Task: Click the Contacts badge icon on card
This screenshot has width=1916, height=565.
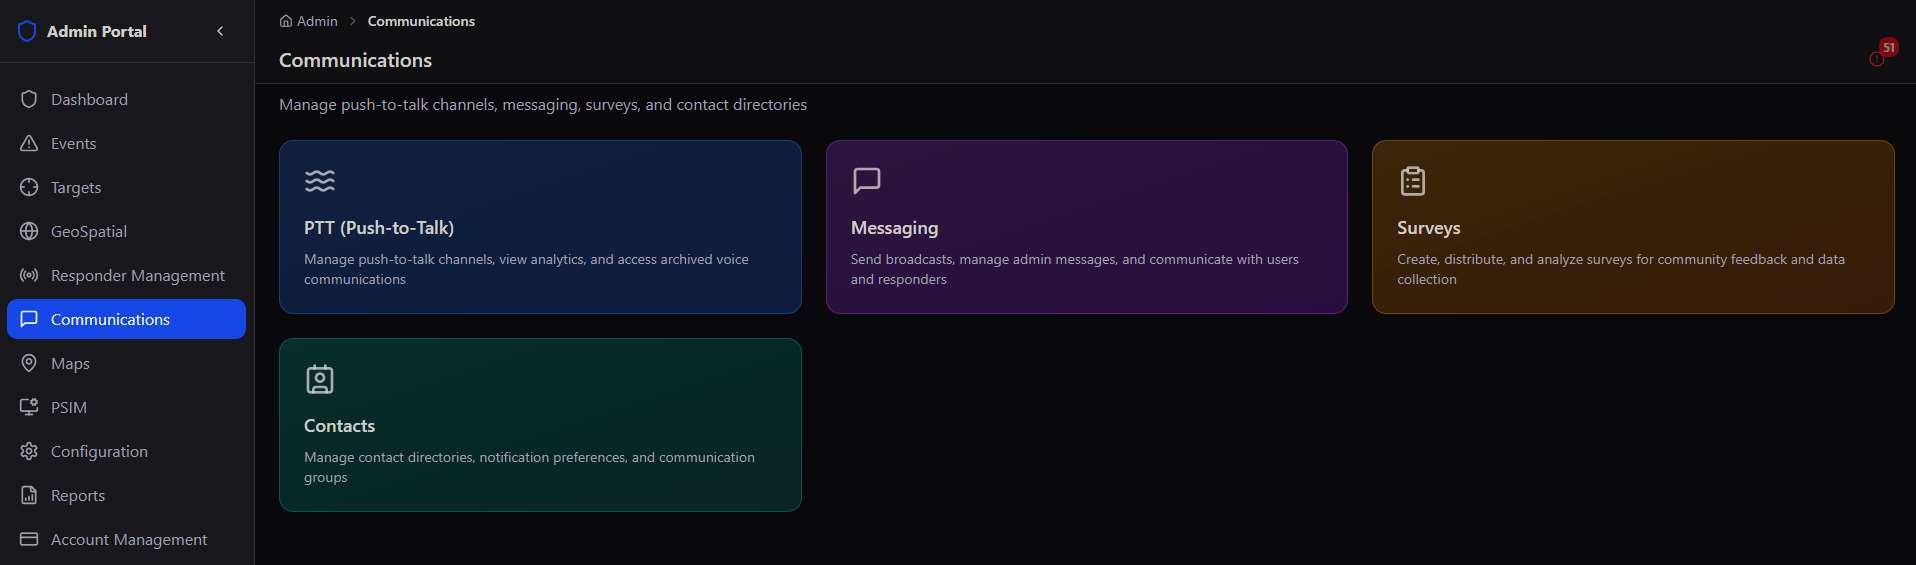Action: coord(320,379)
